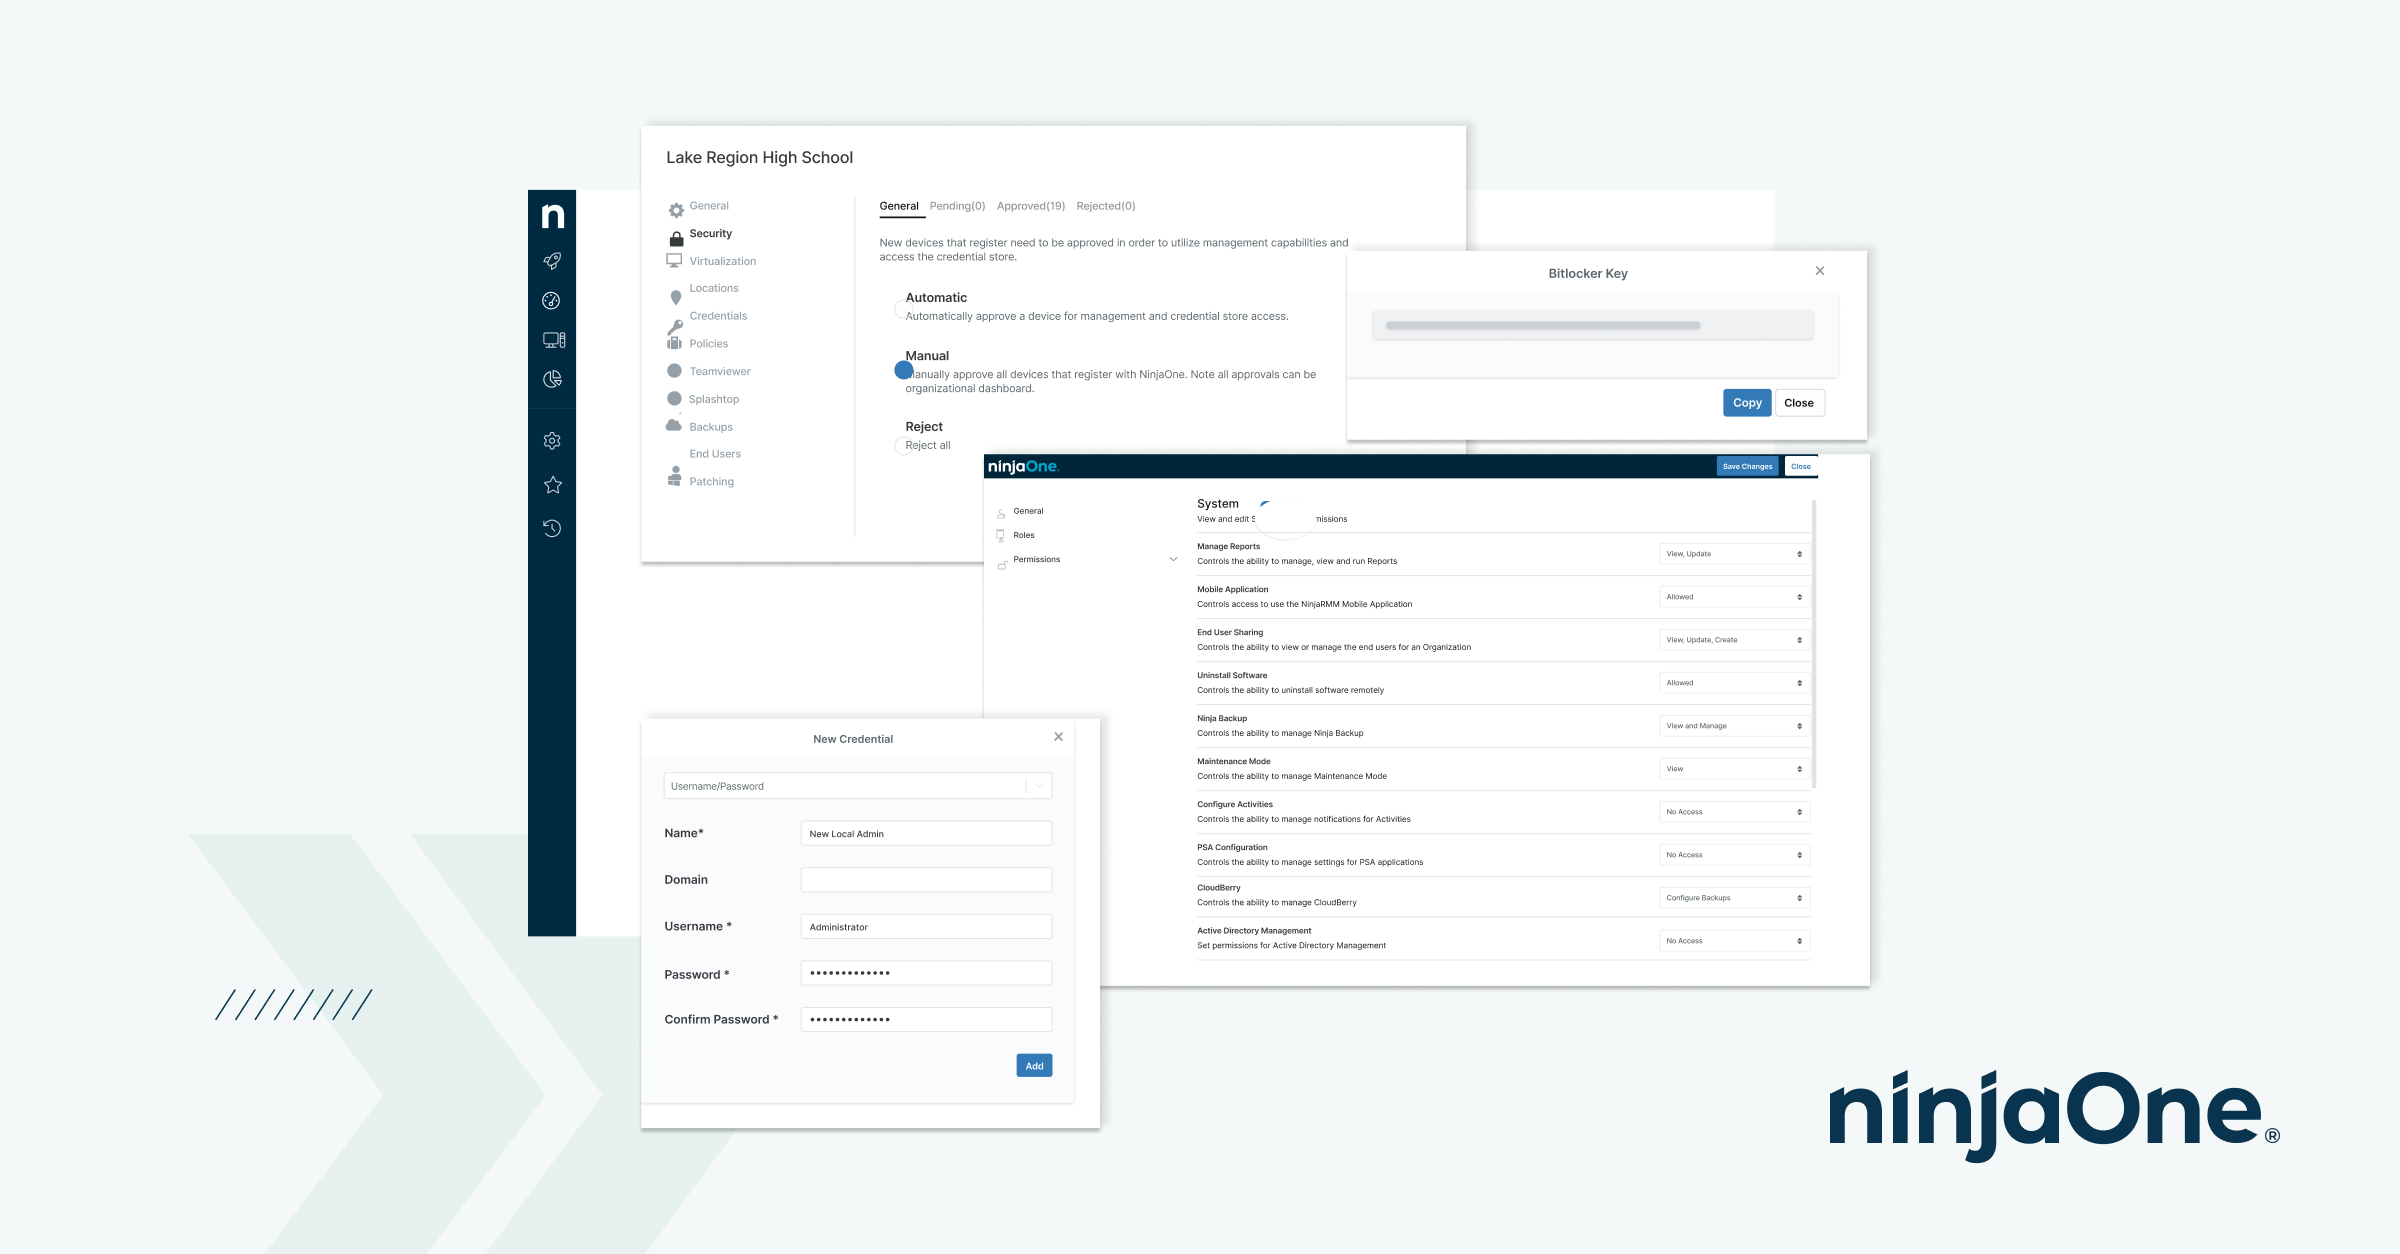Select the Manual approval radio button

pyautogui.click(x=904, y=370)
